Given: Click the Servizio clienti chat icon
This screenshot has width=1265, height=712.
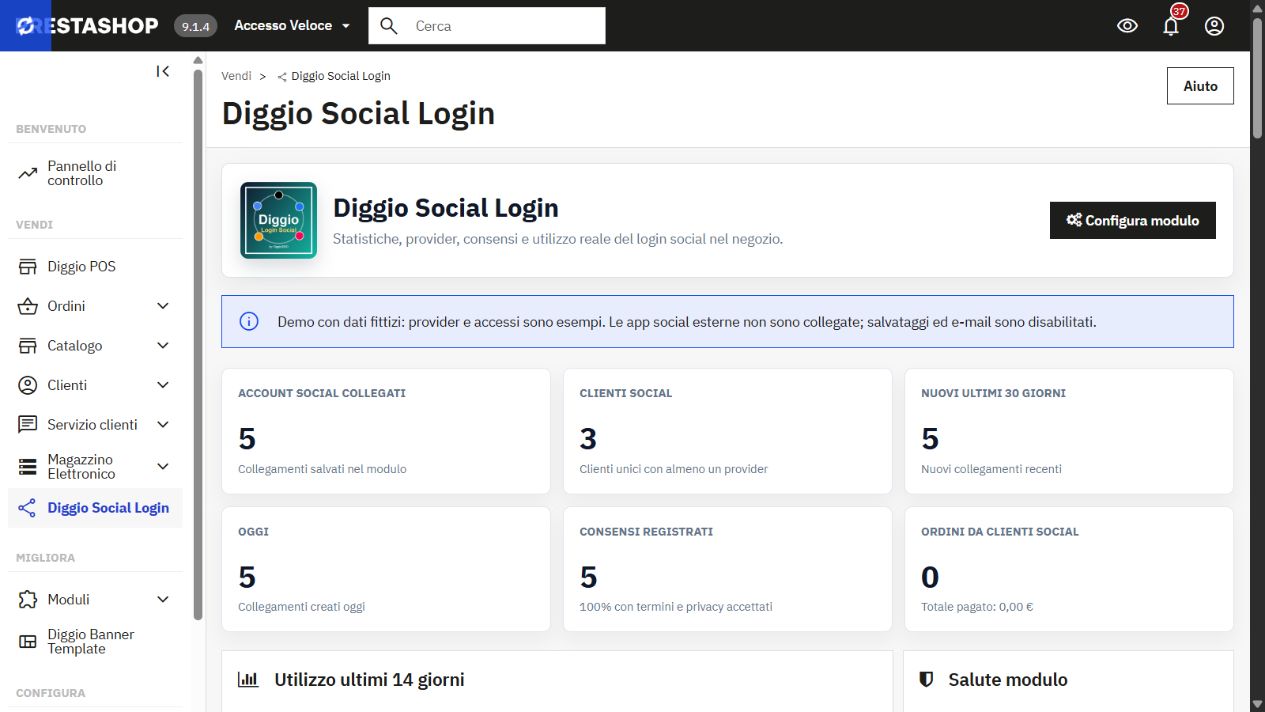Looking at the screenshot, I should 28,425.
